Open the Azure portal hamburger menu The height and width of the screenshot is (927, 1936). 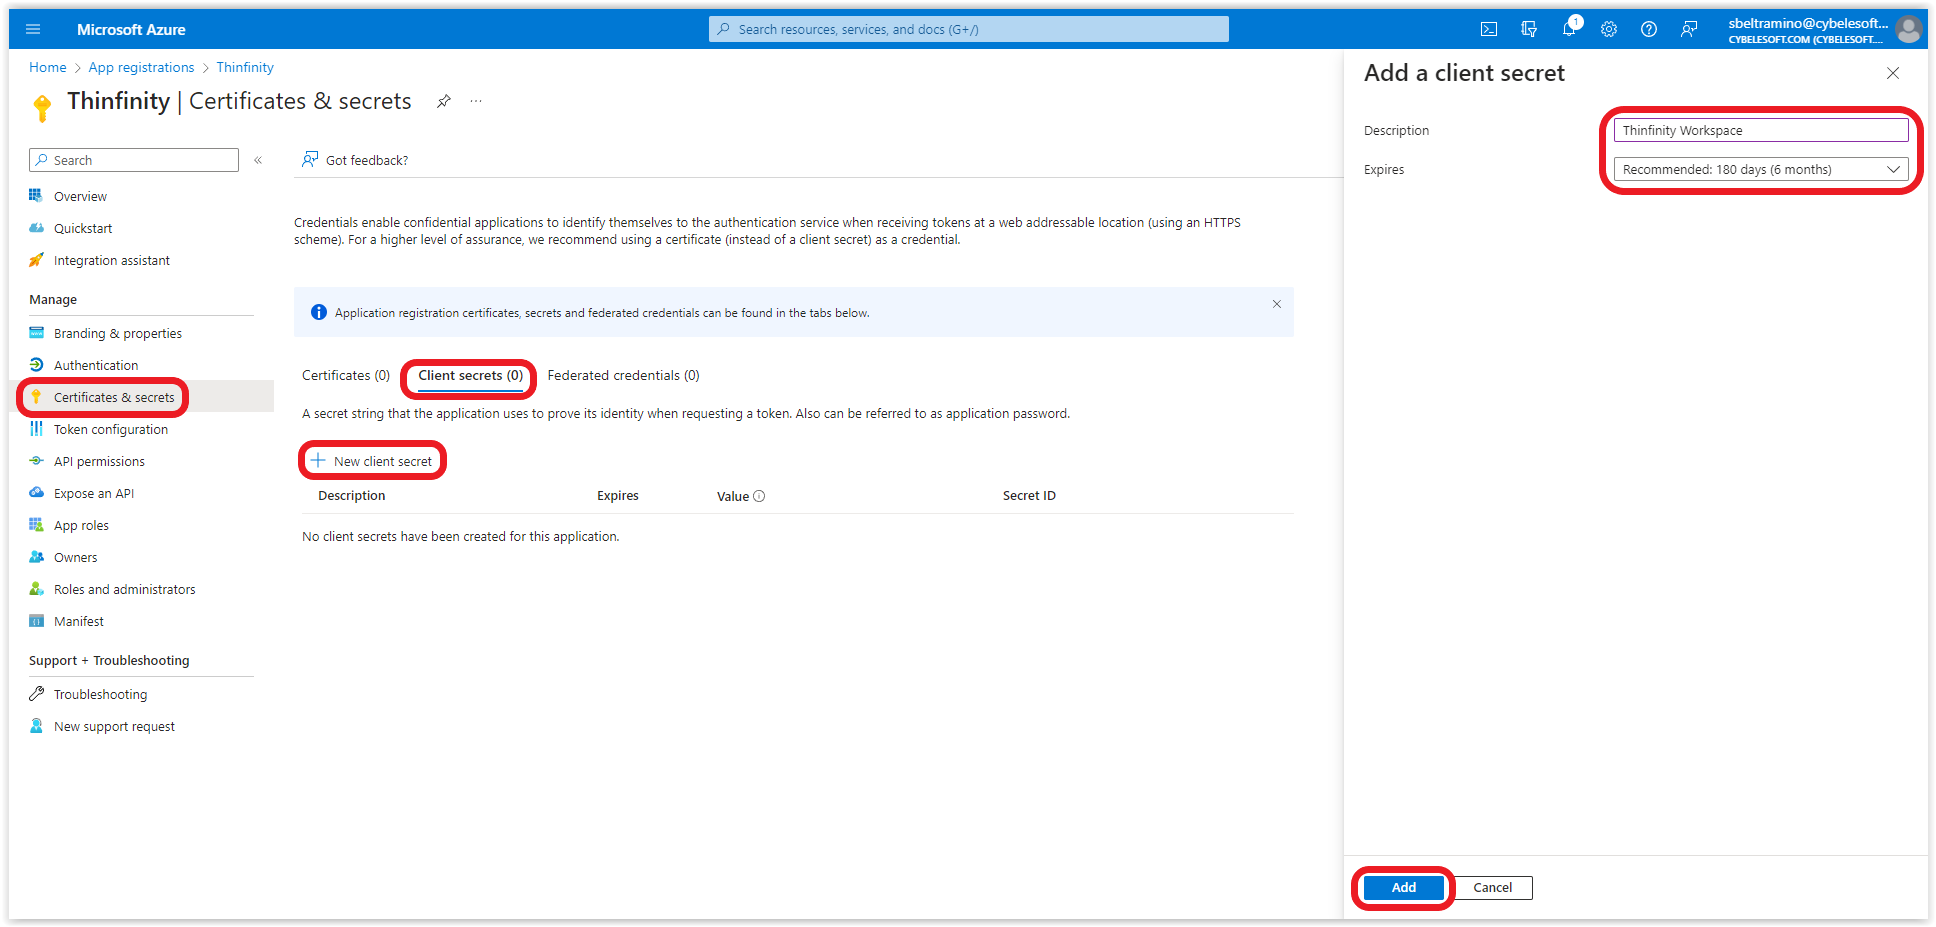(x=33, y=29)
